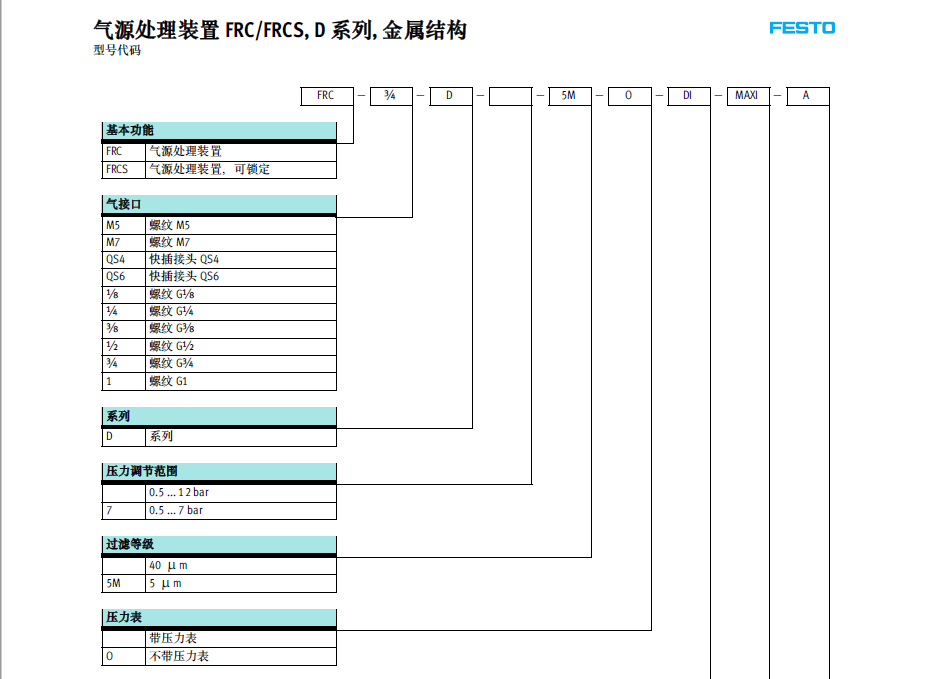Viewport: 935px width, 679px height.
Task: Select the value 0.5 ... 7 bar
Action: pyautogui.click(x=176, y=510)
